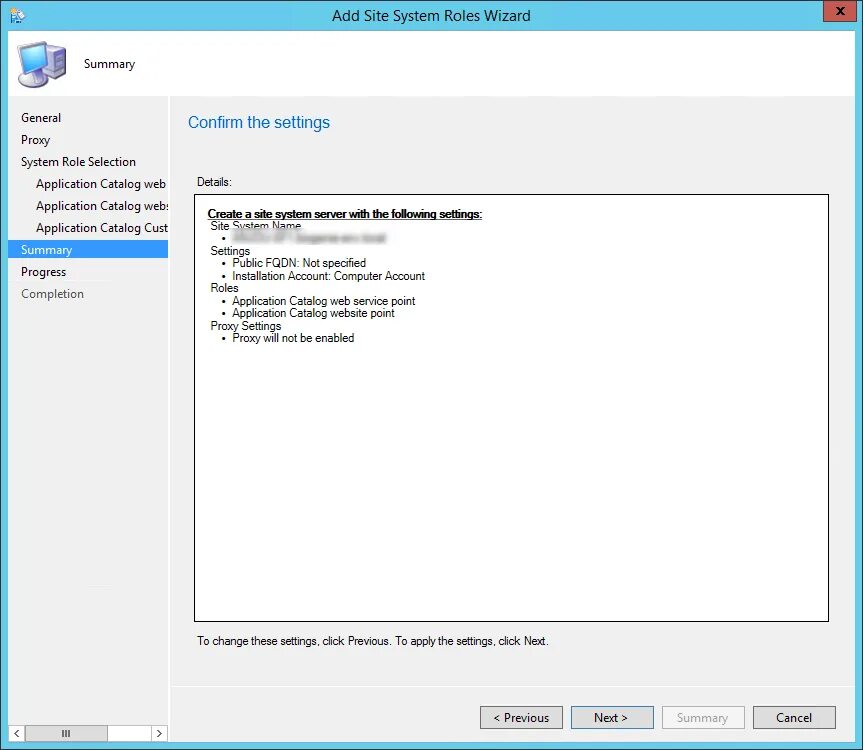Screen dimensions: 863x750
Task: Select the second Application Catalog website step
Action: (x=100, y=205)
